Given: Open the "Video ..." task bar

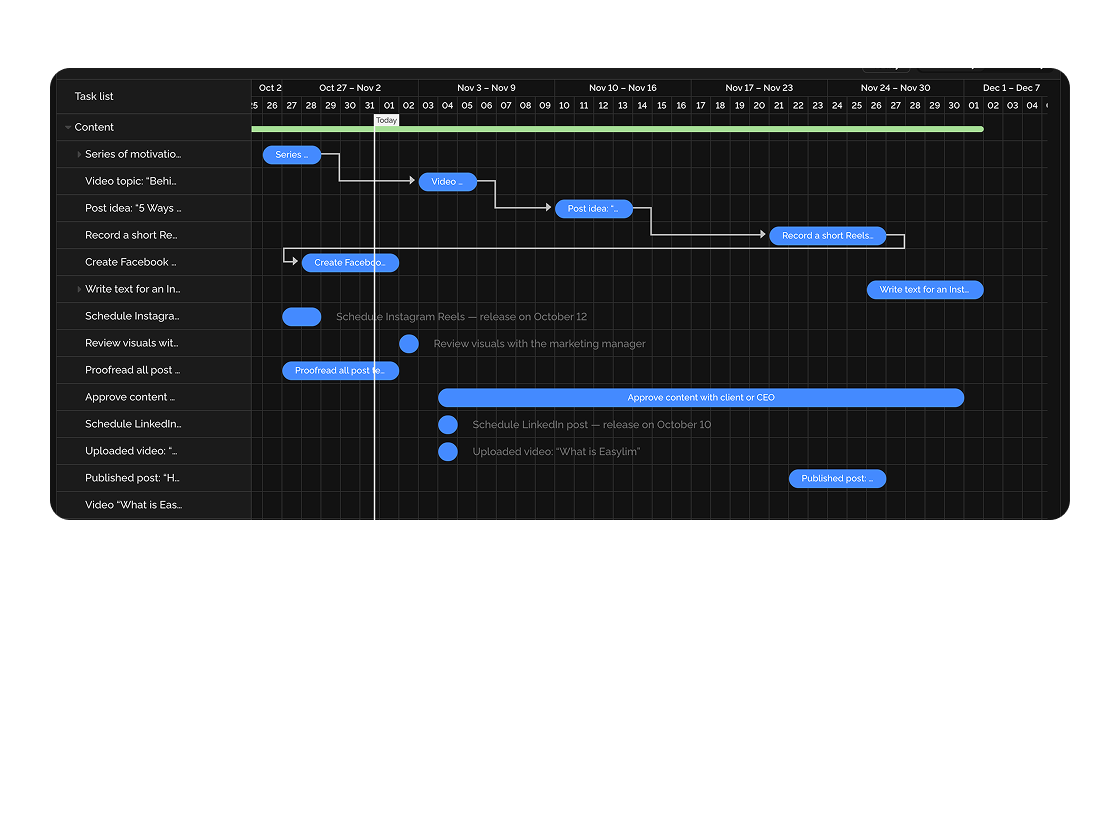Looking at the screenshot, I should click(446, 181).
